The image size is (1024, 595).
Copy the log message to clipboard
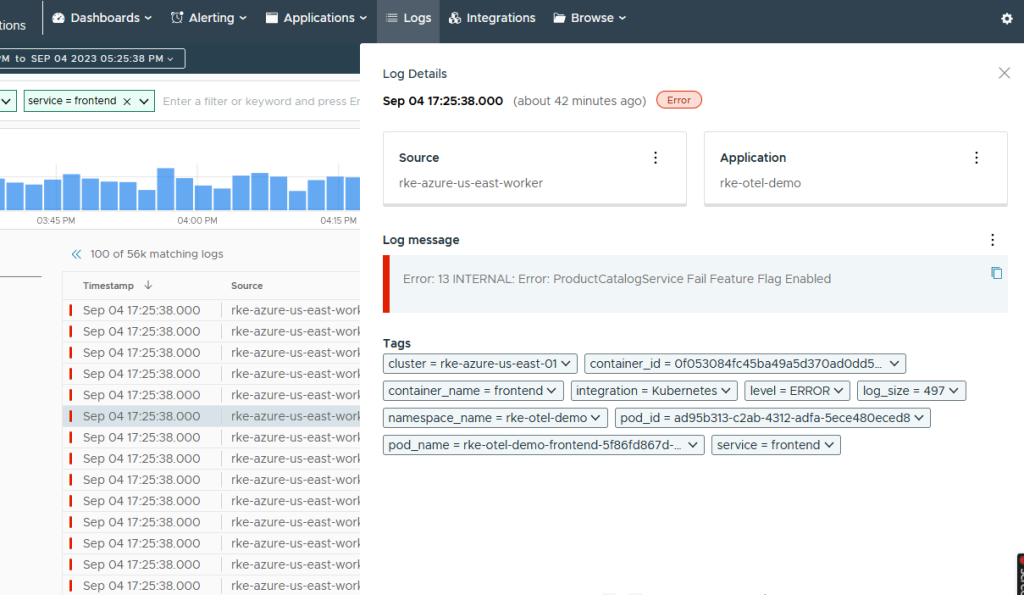(x=996, y=273)
